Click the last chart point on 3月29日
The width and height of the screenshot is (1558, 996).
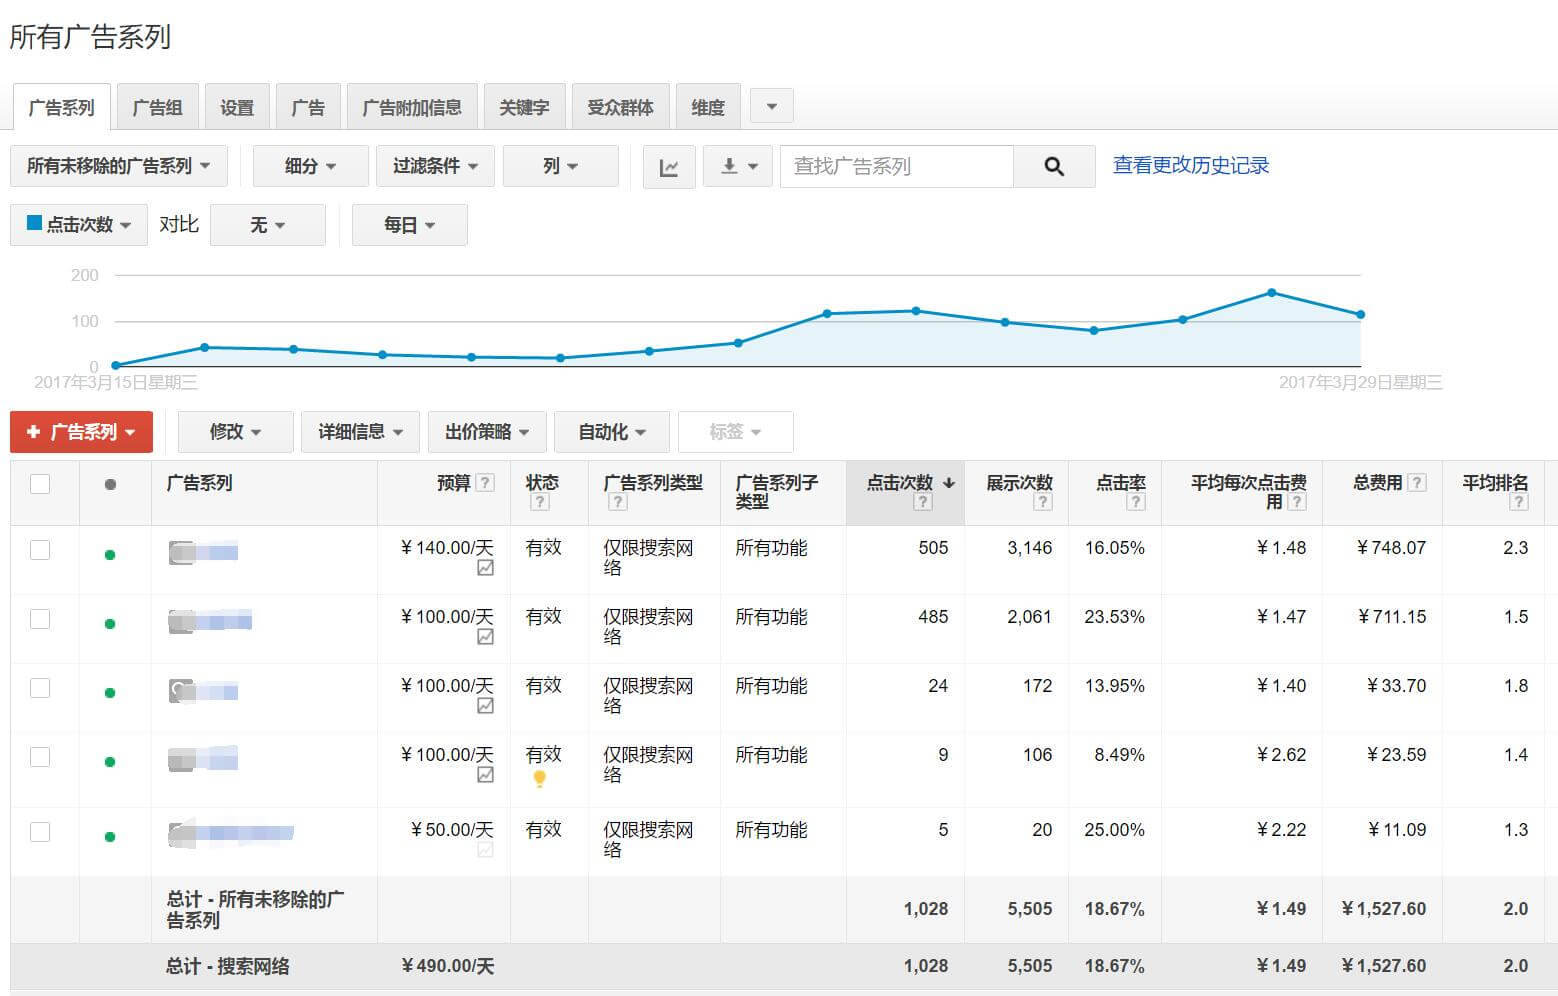(1360, 315)
